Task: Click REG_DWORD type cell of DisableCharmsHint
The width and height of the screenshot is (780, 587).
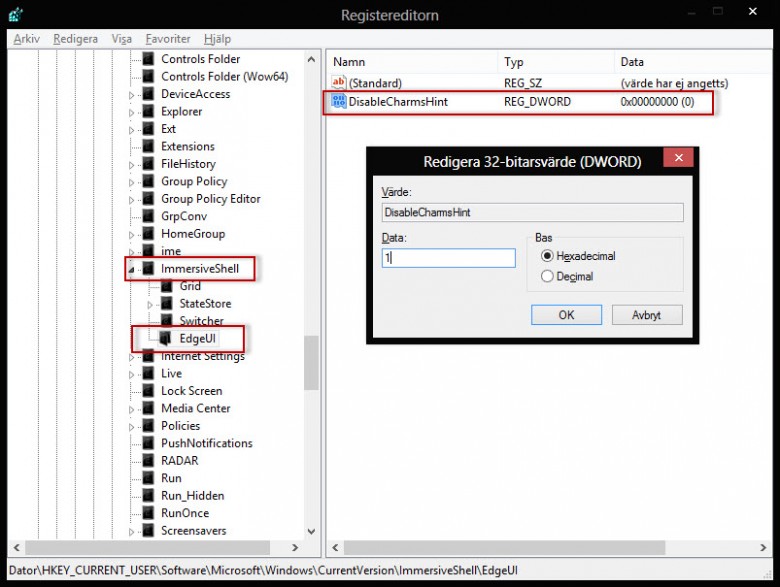Action: (537, 101)
